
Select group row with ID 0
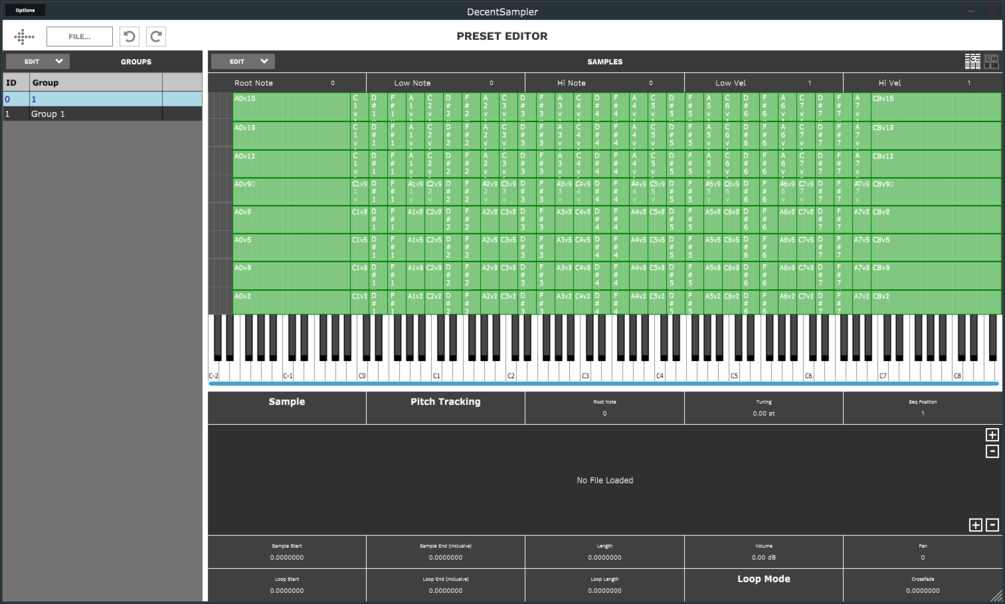103,99
